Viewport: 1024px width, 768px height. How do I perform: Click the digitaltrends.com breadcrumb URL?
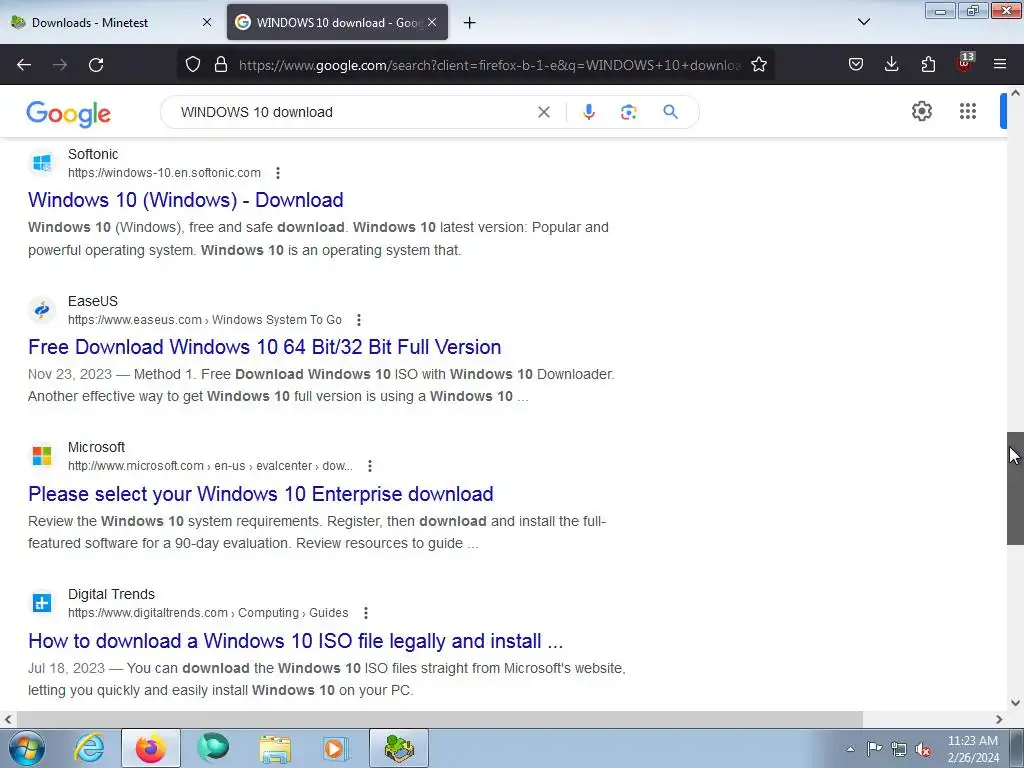[208, 613]
